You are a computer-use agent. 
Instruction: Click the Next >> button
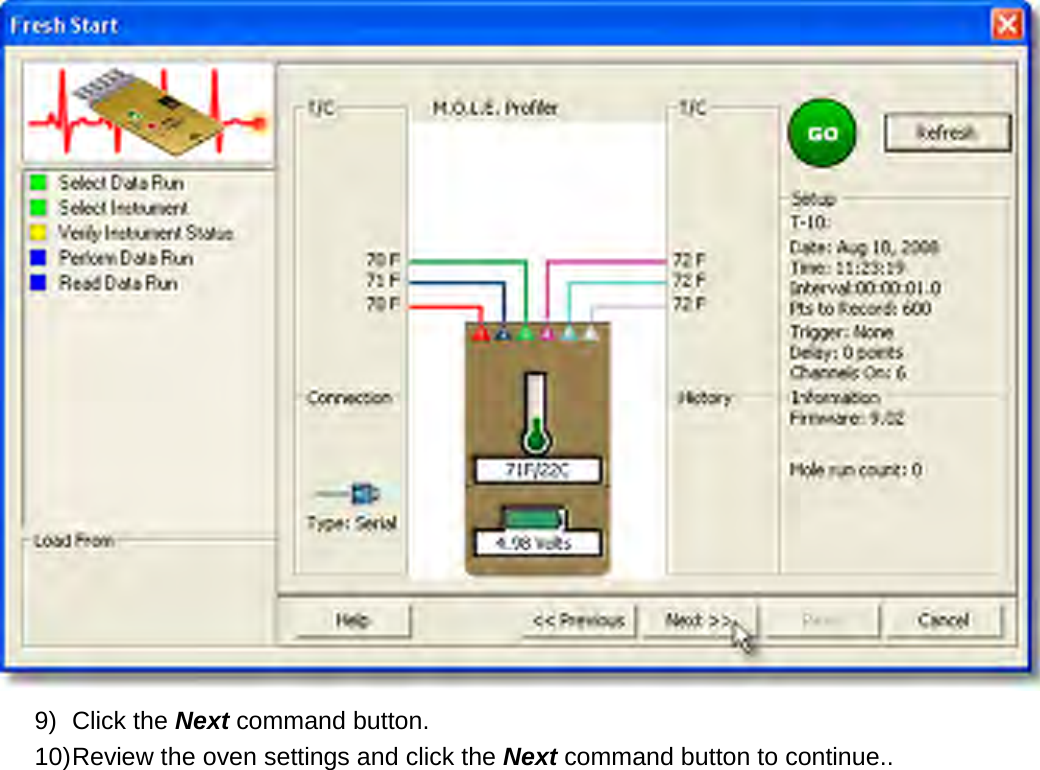click(x=699, y=620)
